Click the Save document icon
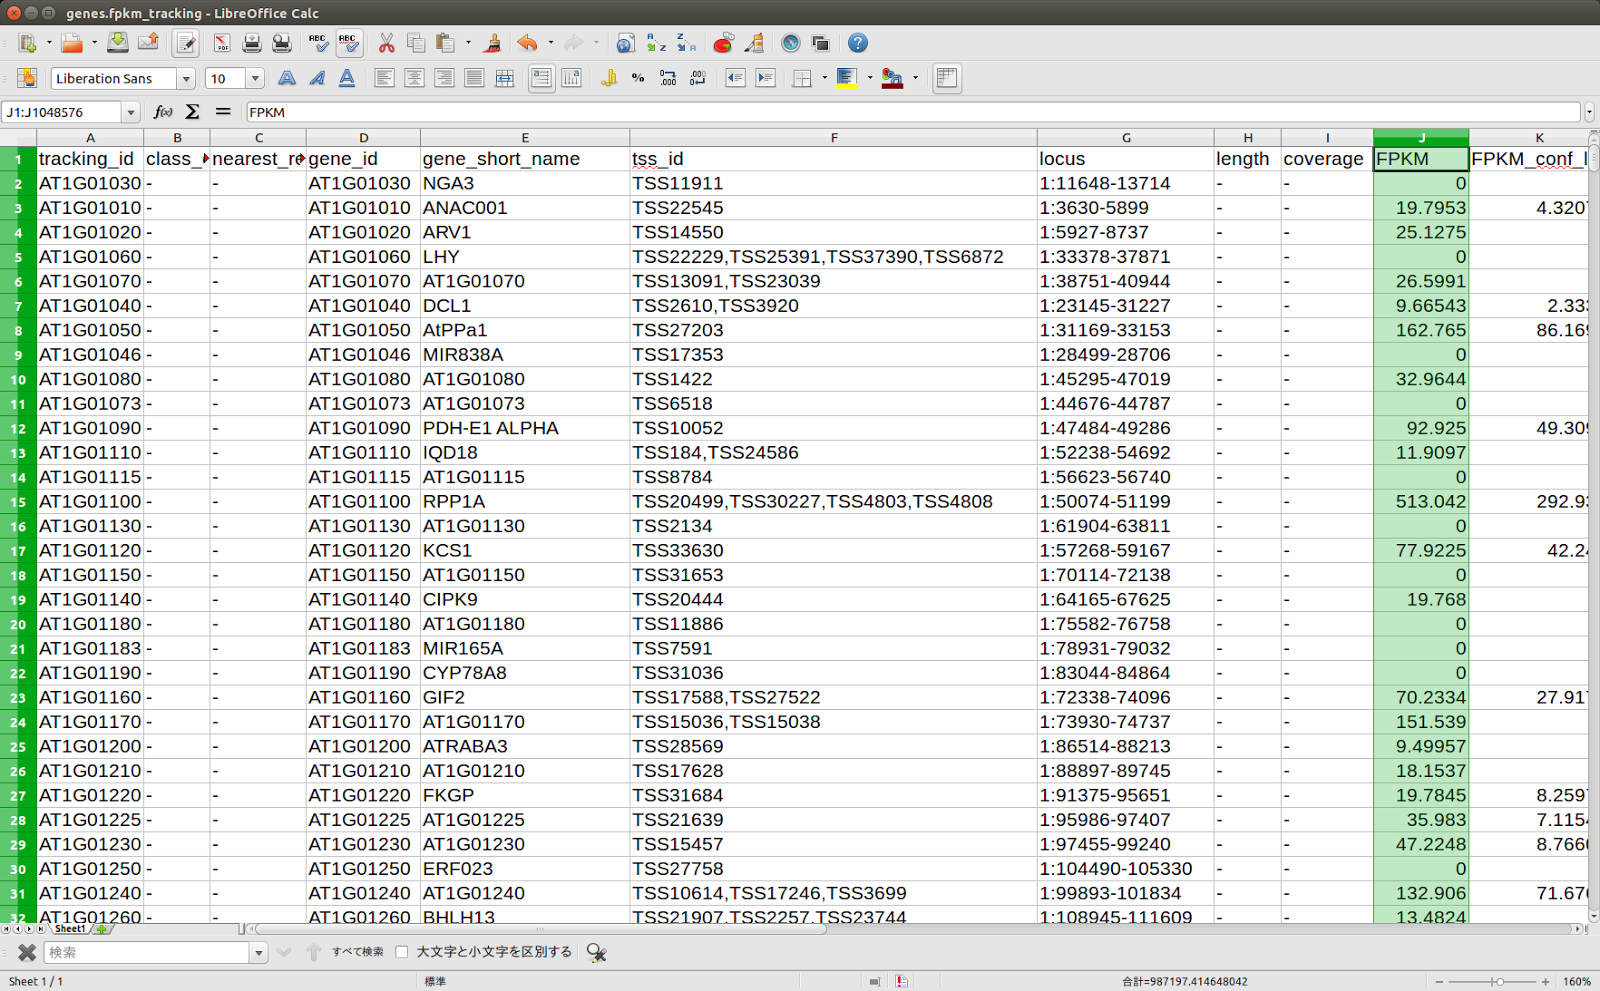Viewport: 1600px width, 991px height. pyautogui.click(x=118, y=43)
